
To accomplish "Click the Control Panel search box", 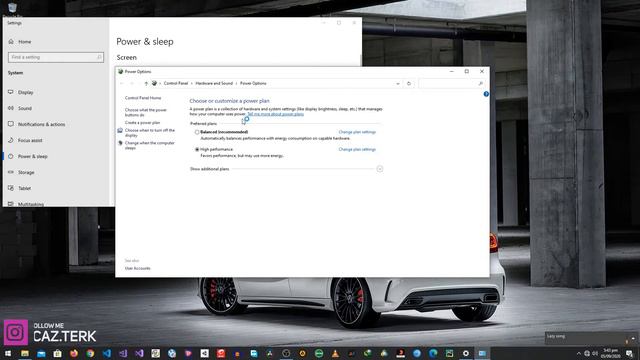I will tap(451, 83).
